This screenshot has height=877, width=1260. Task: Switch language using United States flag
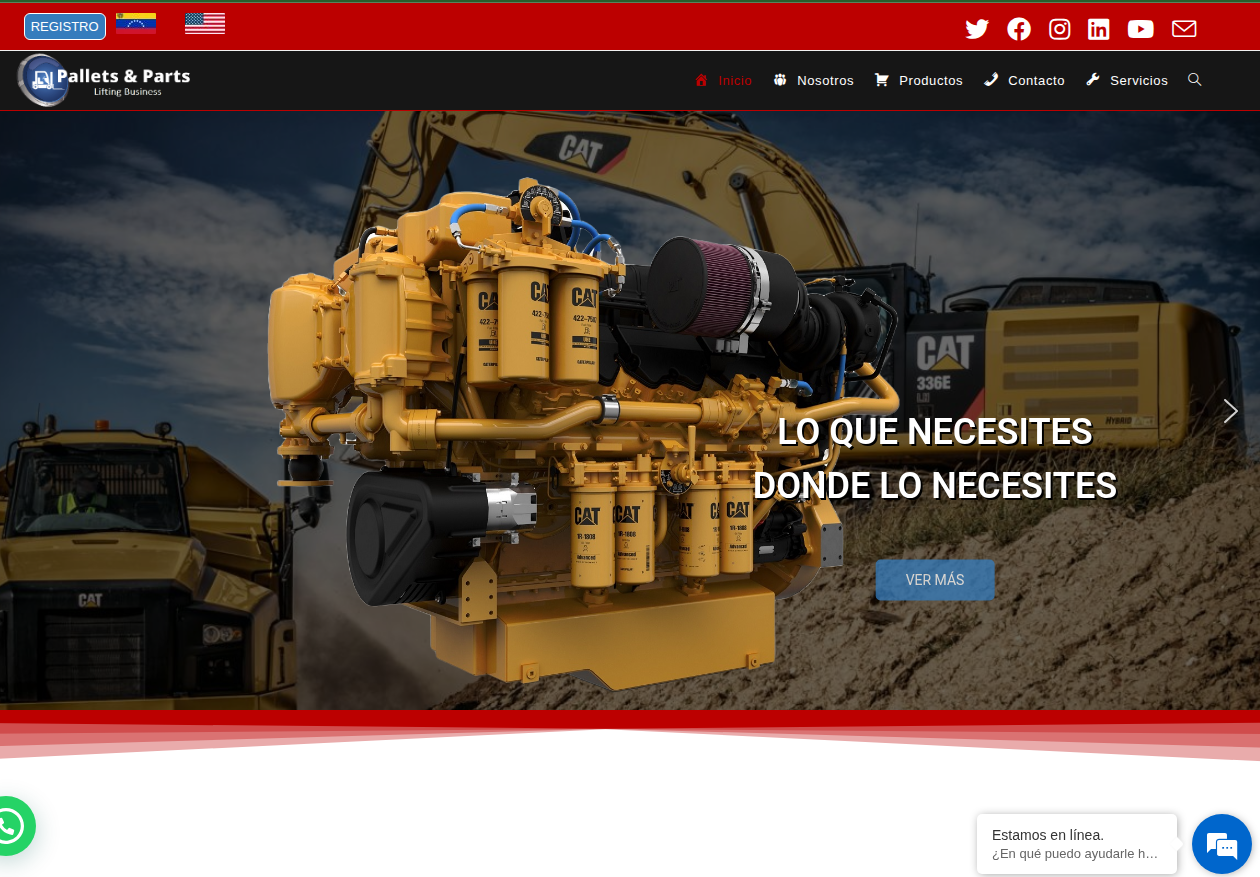click(205, 24)
